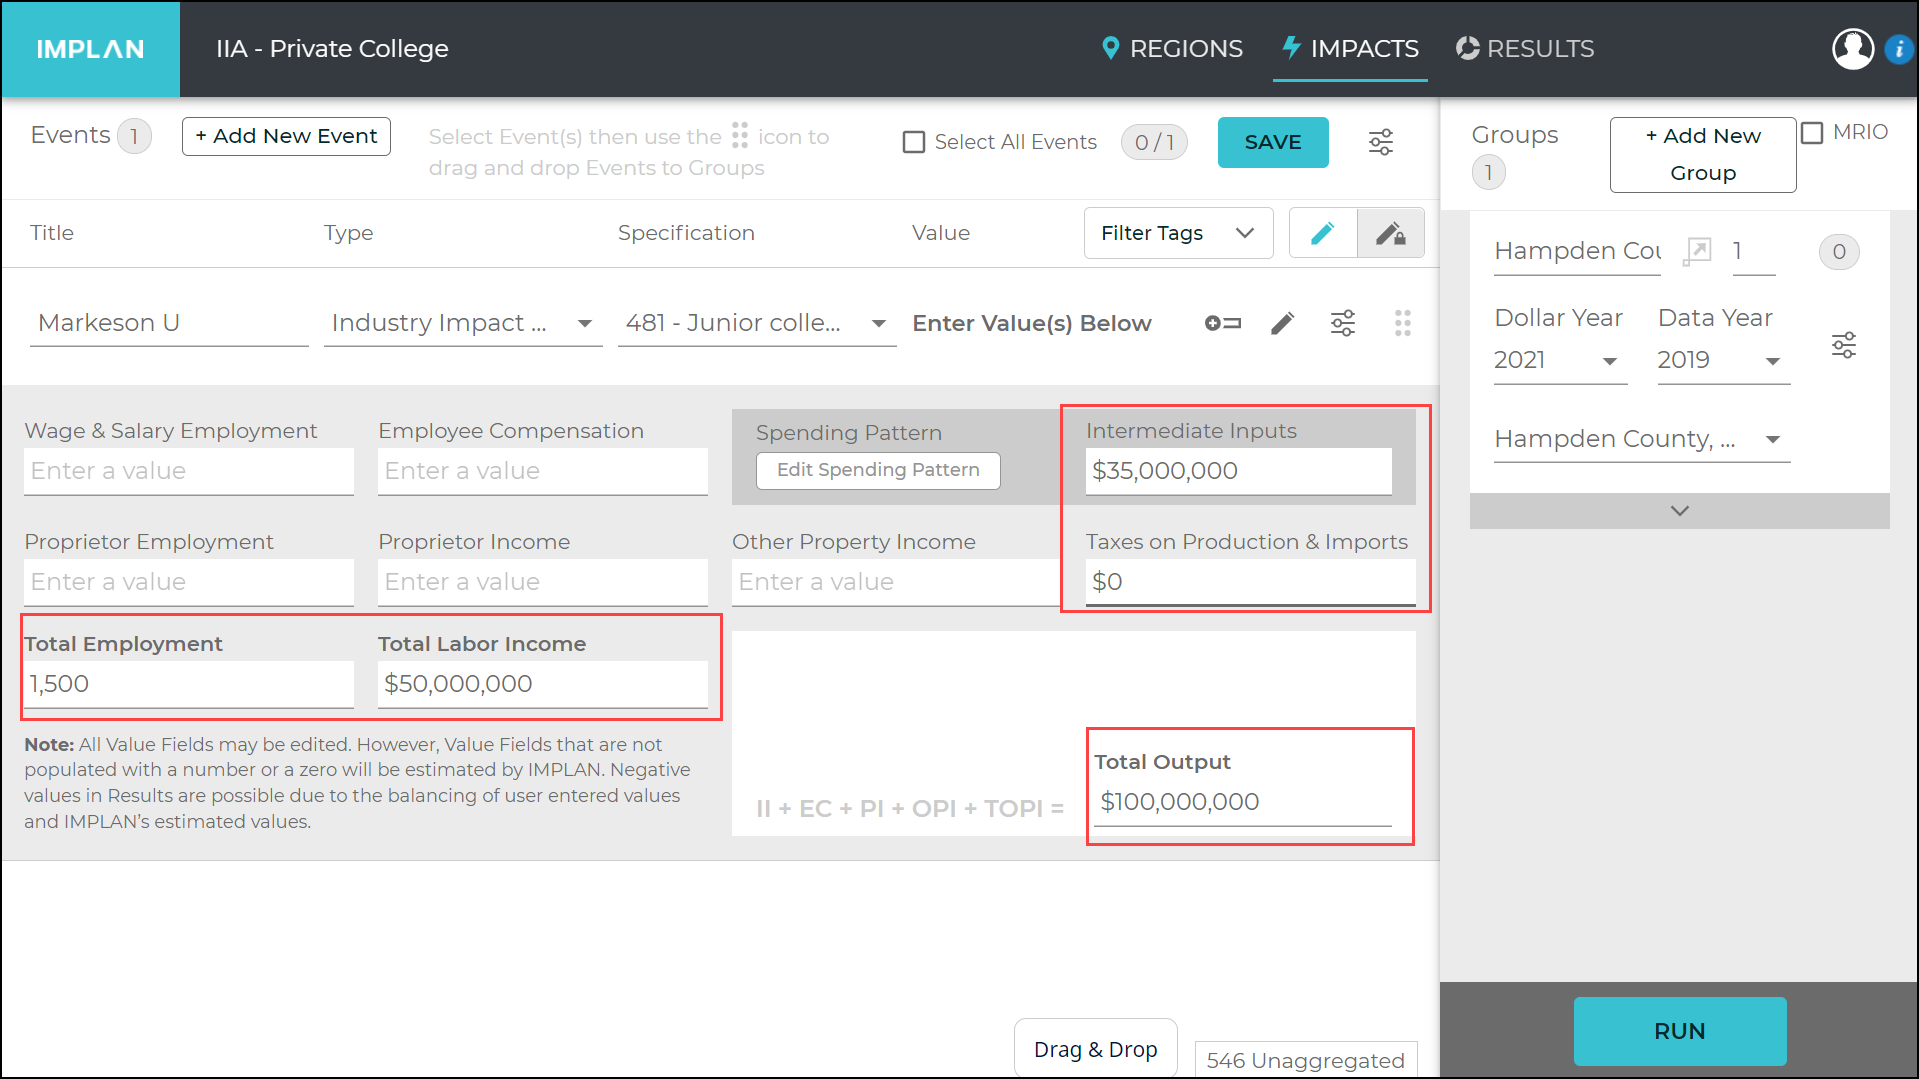1919x1079 pixels.
Task: Expand the group panel chevron
Action: click(x=1679, y=511)
